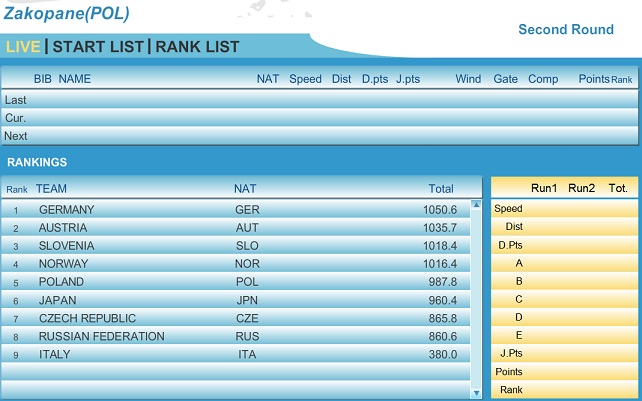
Task: Click Norway's total 1016.4
Action: (440, 264)
